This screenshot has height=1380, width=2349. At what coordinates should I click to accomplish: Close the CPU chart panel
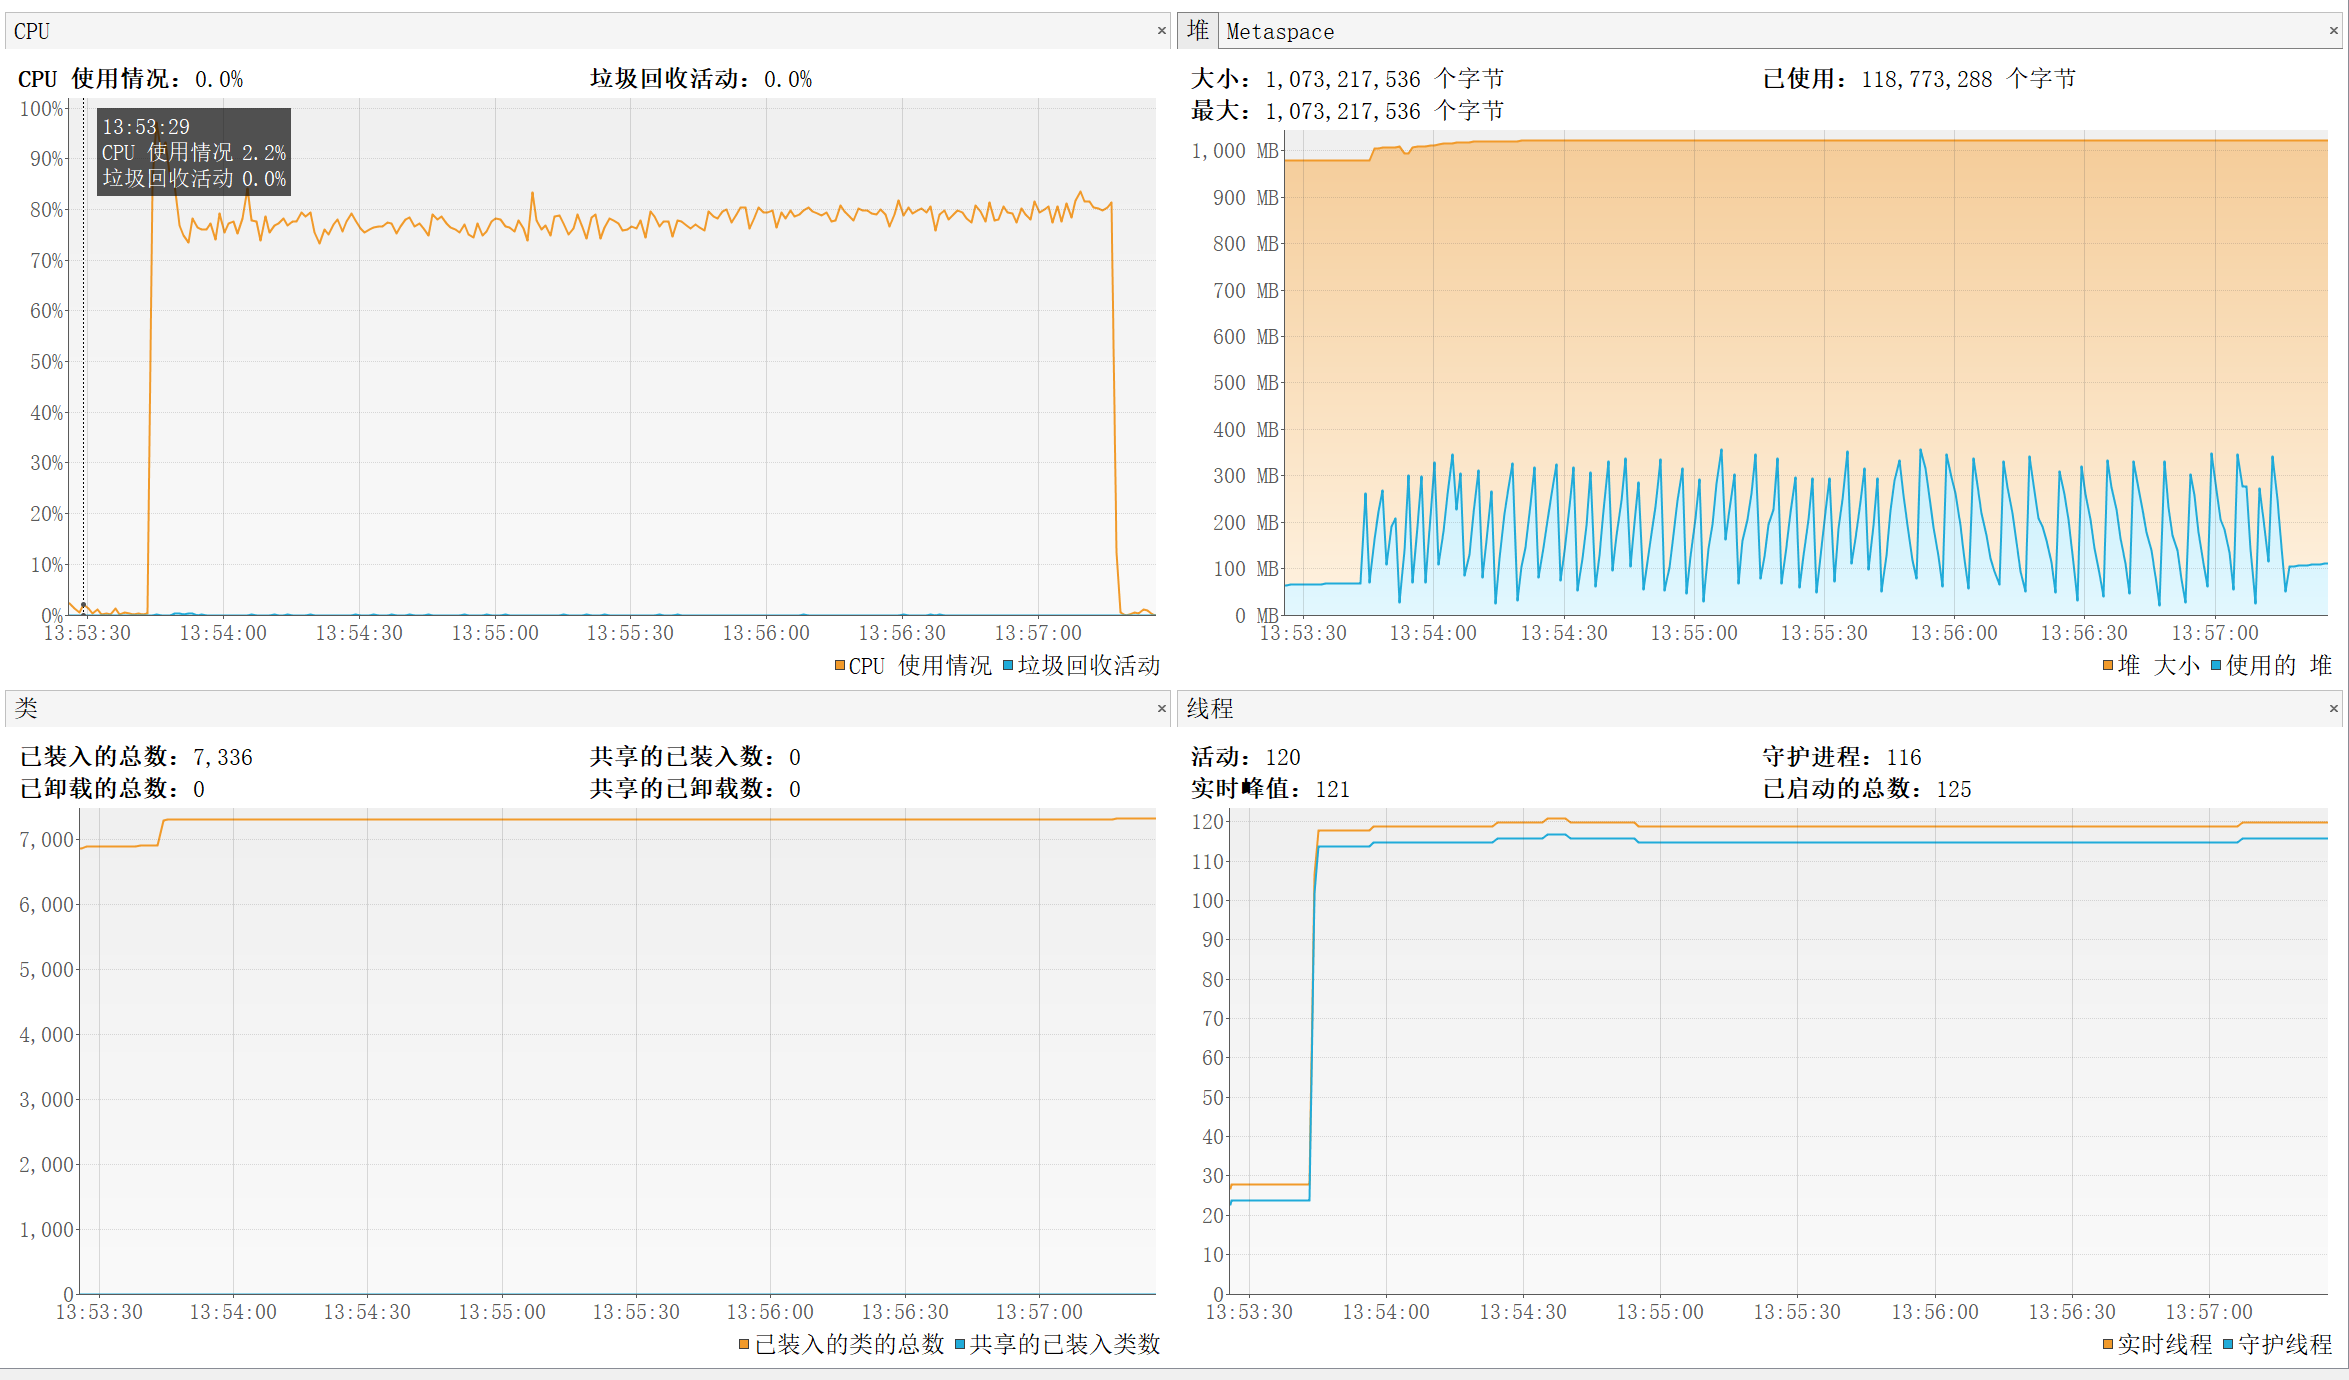pyautogui.click(x=1161, y=31)
